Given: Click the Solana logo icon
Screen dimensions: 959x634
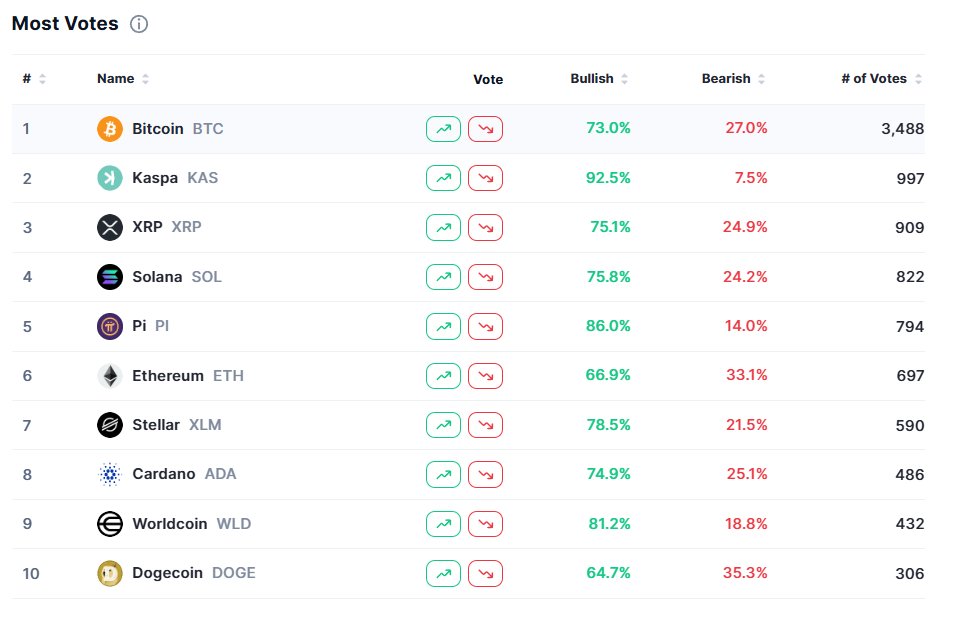Looking at the screenshot, I should (x=110, y=277).
